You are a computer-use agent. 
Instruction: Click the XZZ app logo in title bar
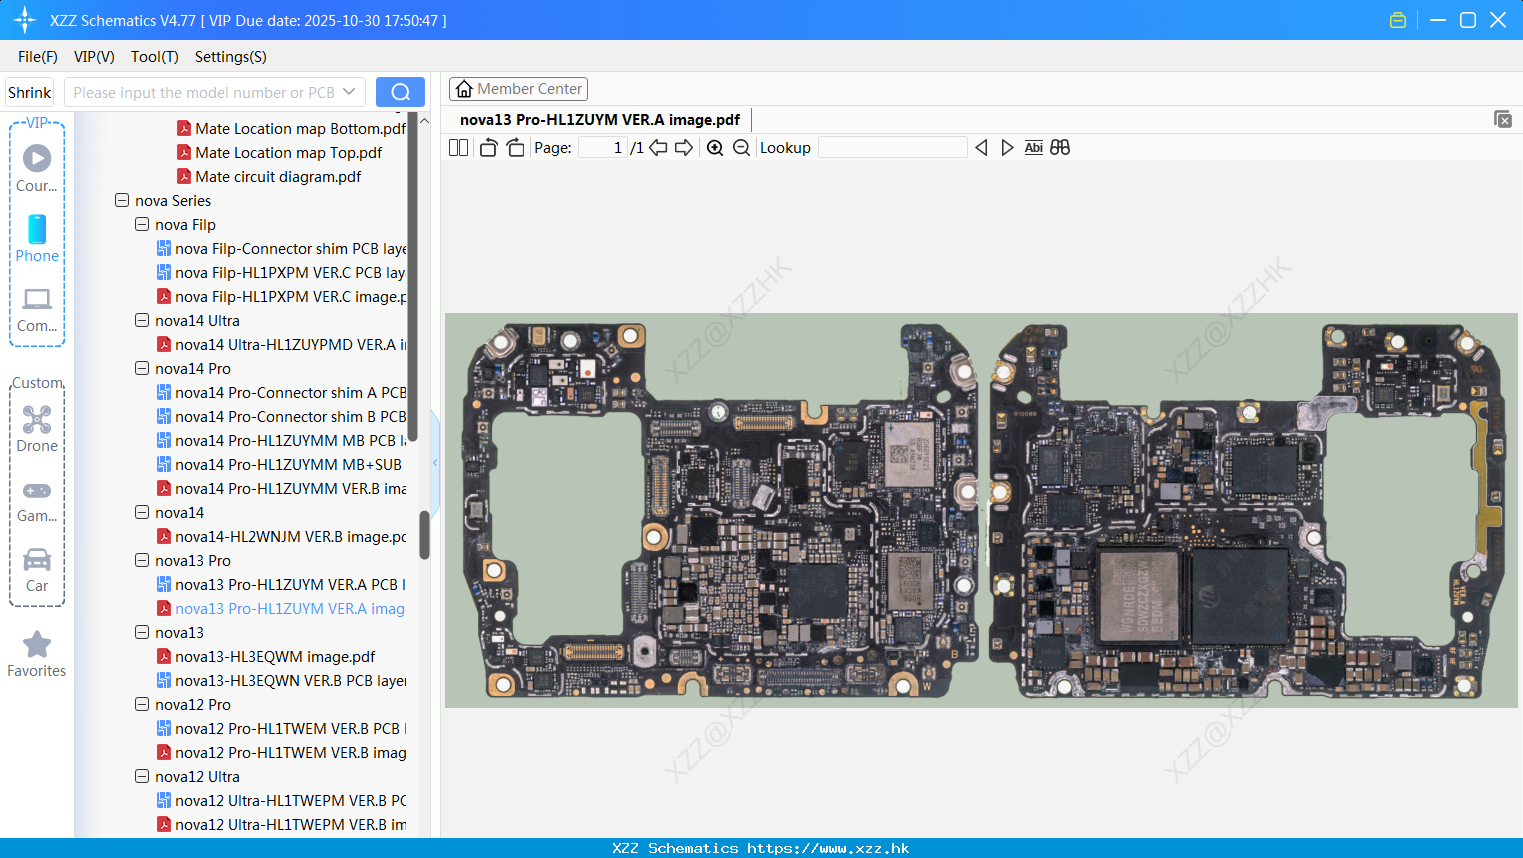[x=25, y=20]
